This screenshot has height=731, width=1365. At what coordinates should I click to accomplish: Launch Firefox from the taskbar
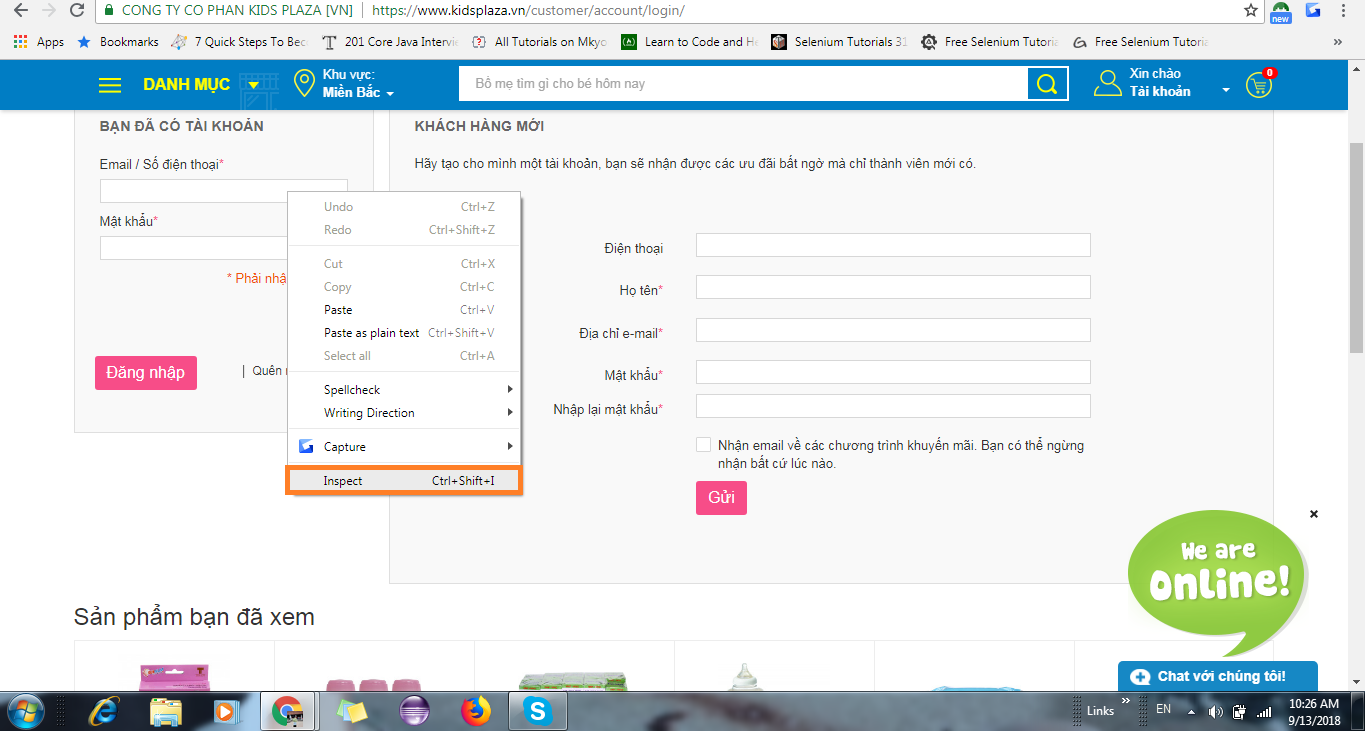(x=476, y=711)
